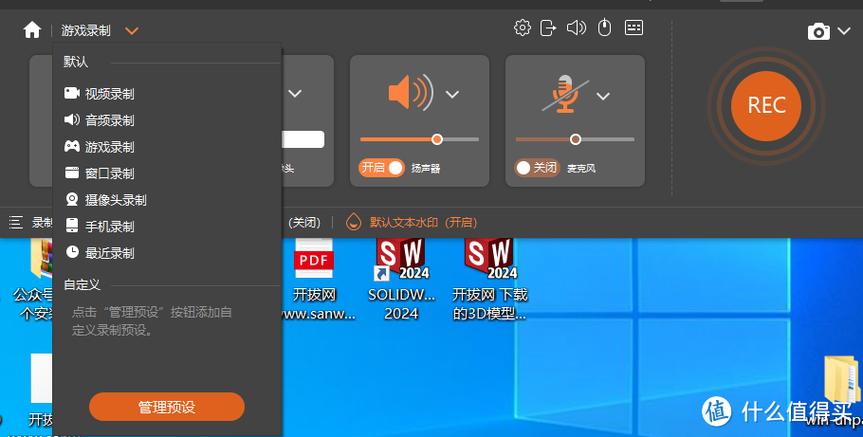The height and width of the screenshot is (437, 863).
Task: Toggle the speaker 开启 switch
Action: tap(381, 167)
